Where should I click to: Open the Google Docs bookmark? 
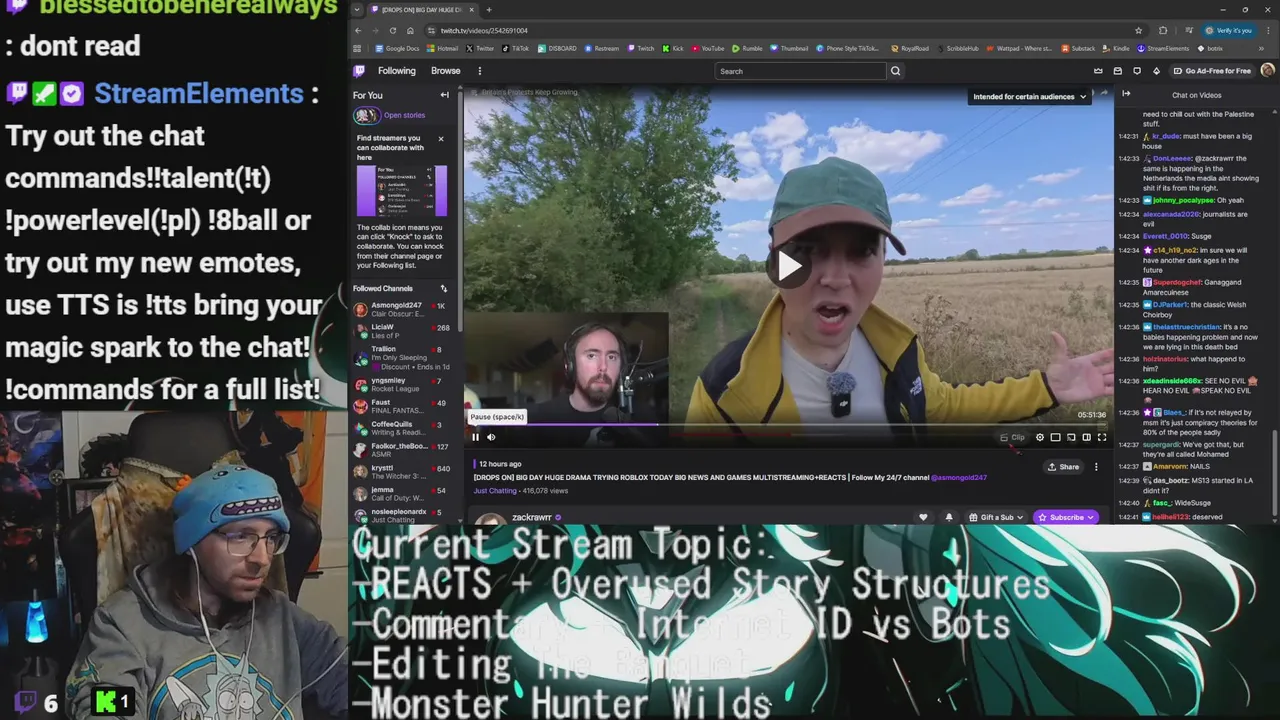(x=398, y=49)
